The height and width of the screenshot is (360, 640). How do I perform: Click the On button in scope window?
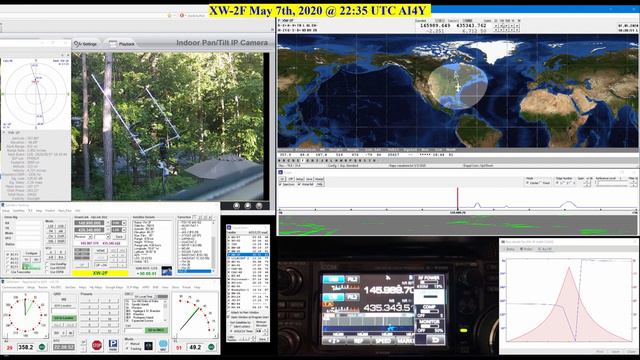[282, 179]
